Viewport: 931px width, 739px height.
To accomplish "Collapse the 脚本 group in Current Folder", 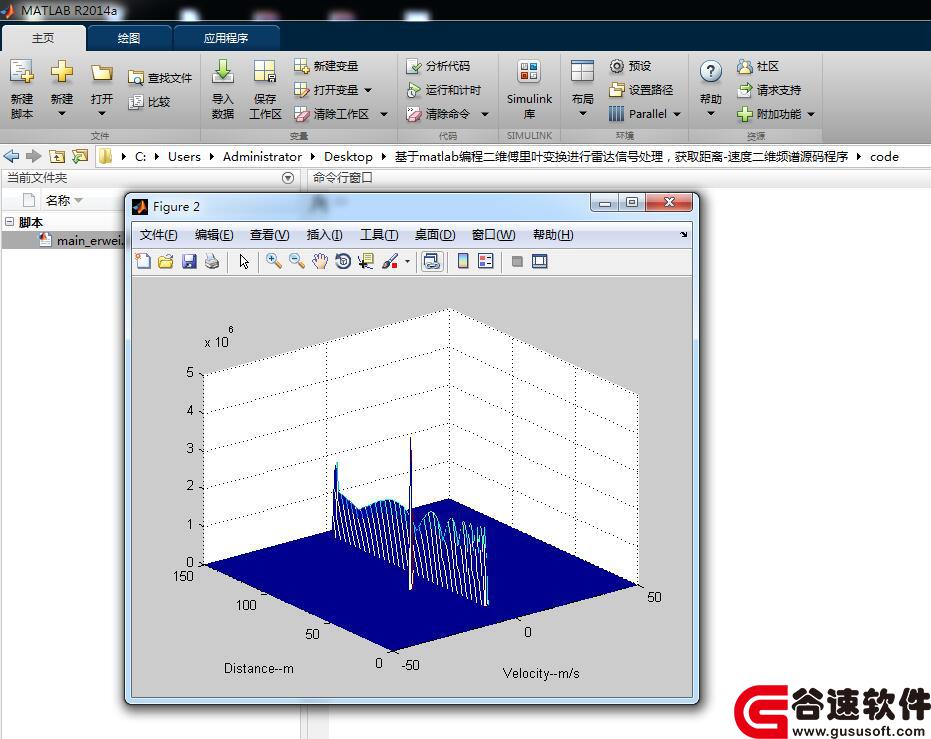I will point(10,222).
